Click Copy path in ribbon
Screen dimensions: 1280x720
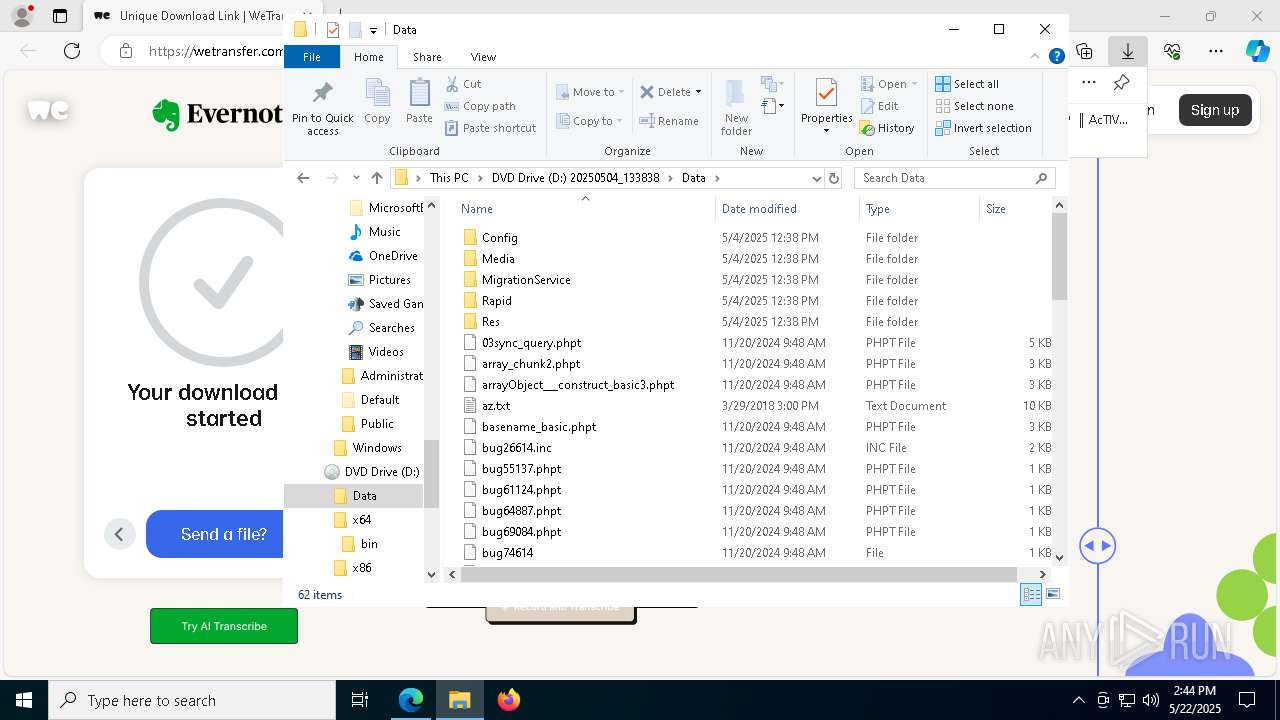pos(480,106)
